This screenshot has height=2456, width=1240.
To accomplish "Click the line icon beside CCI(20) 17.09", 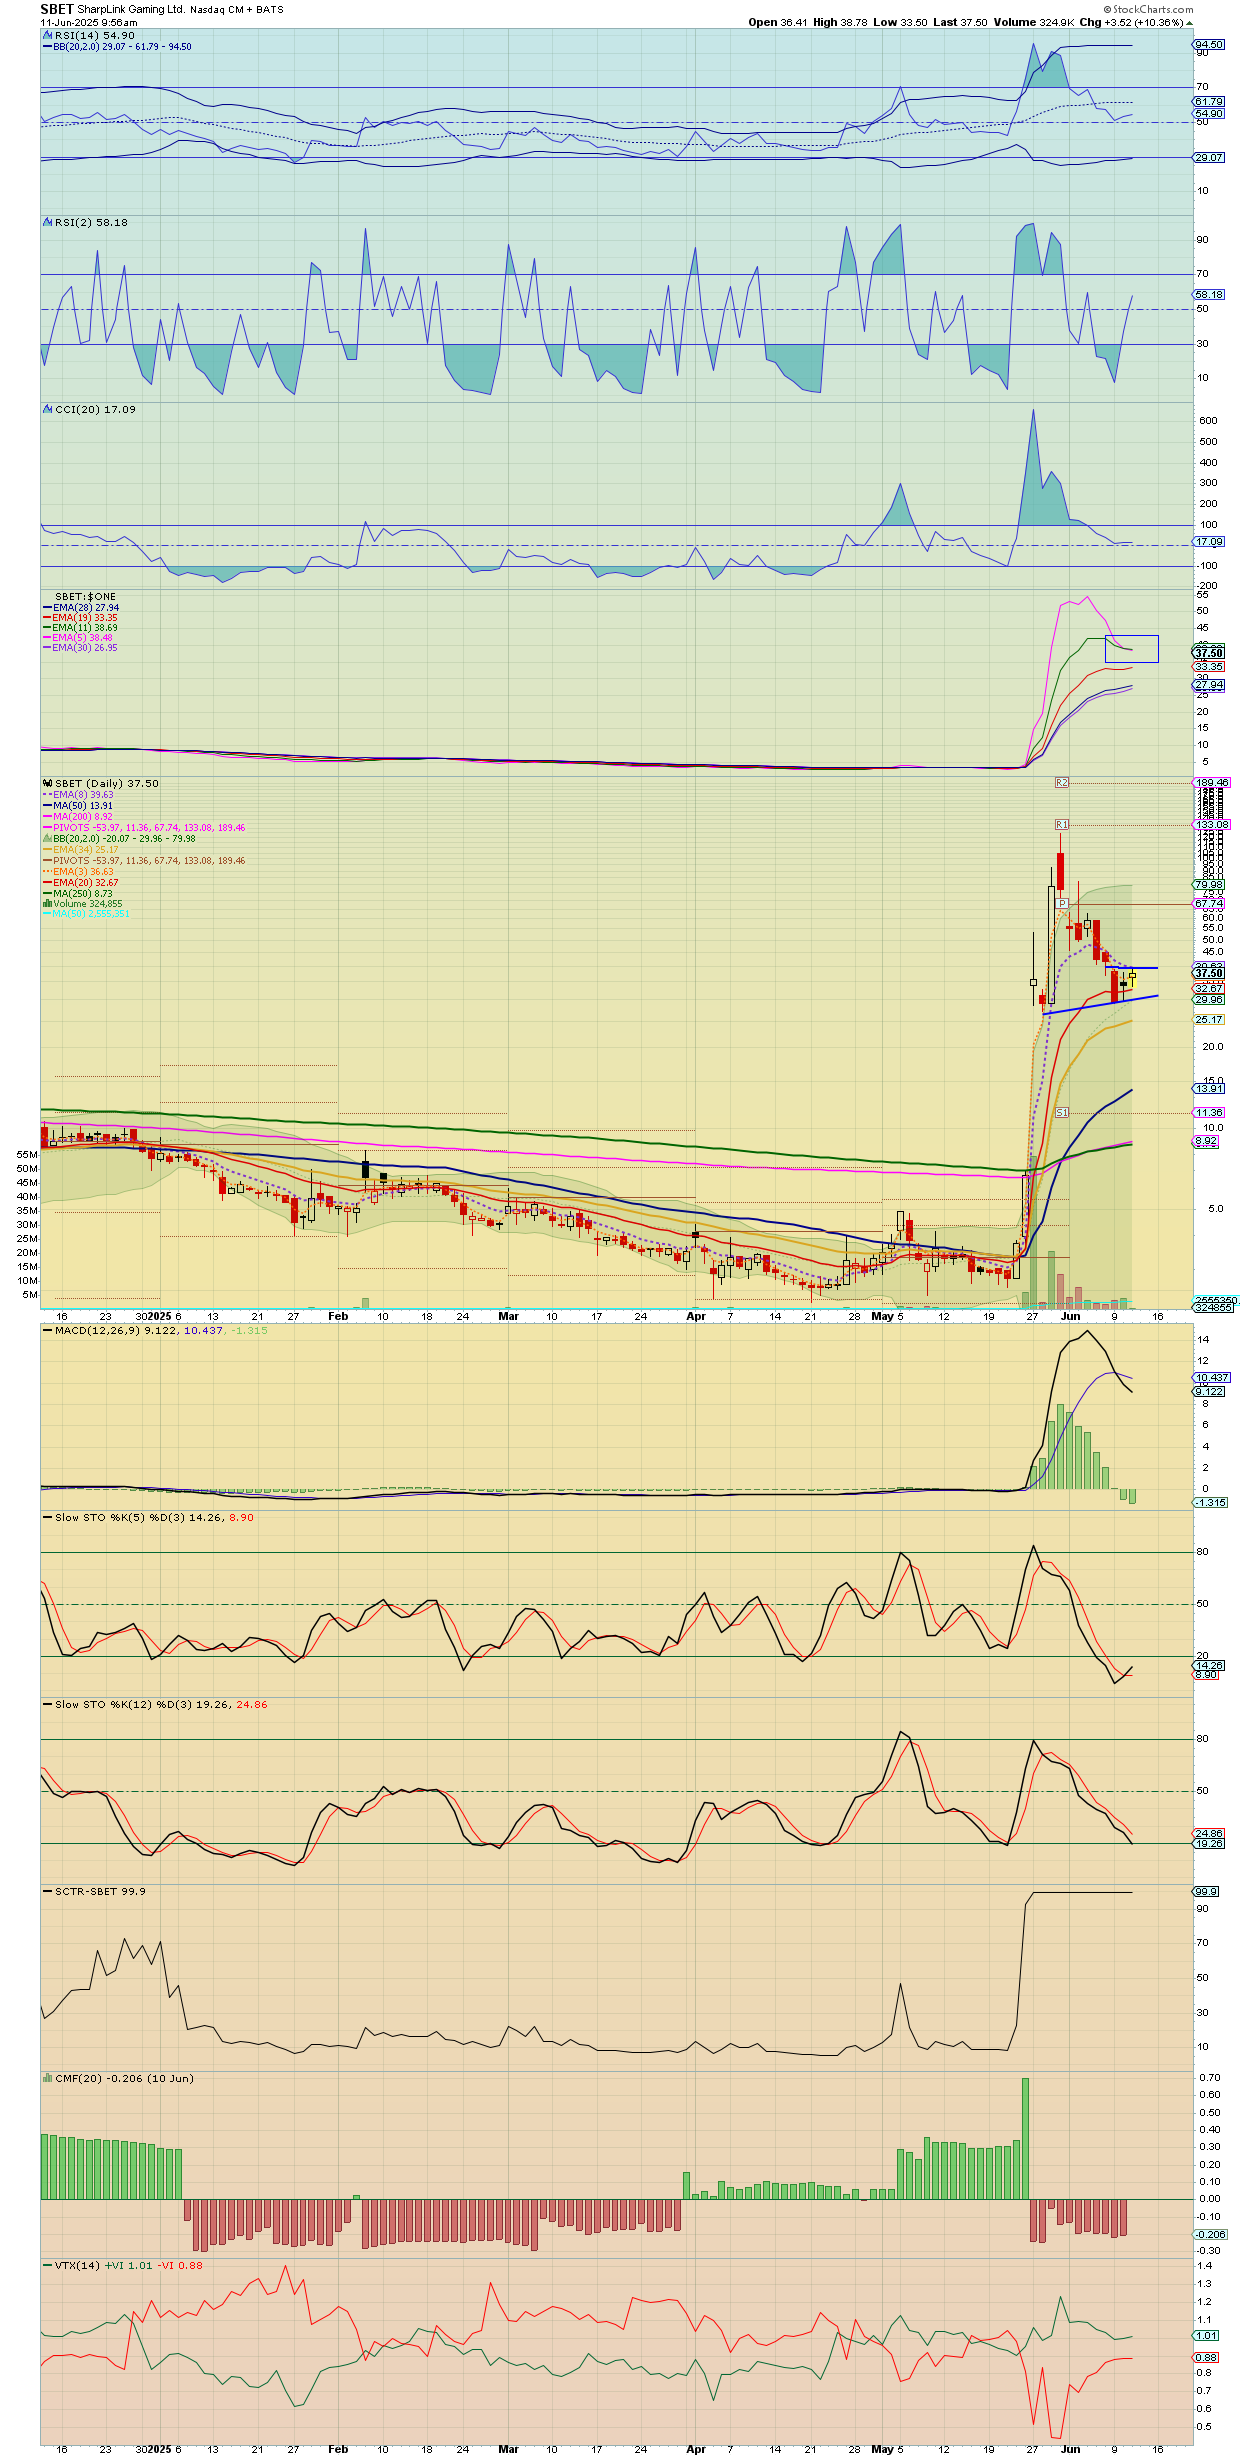I will (47, 409).
